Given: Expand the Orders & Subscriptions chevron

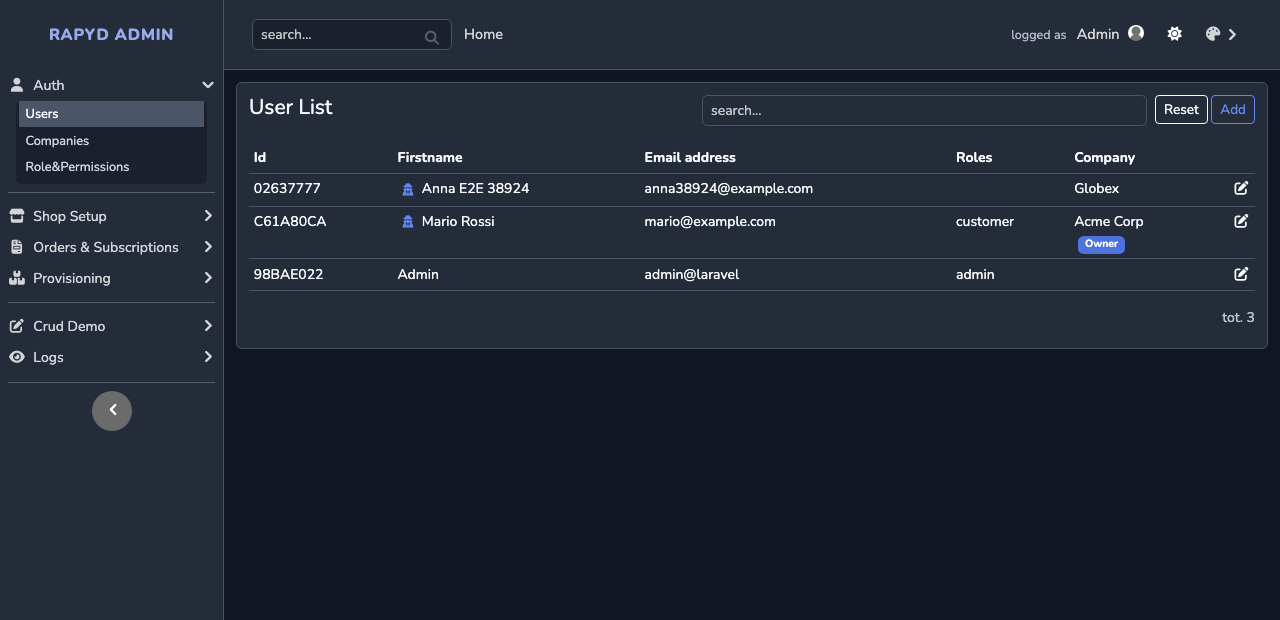Looking at the screenshot, I should coord(208,247).
